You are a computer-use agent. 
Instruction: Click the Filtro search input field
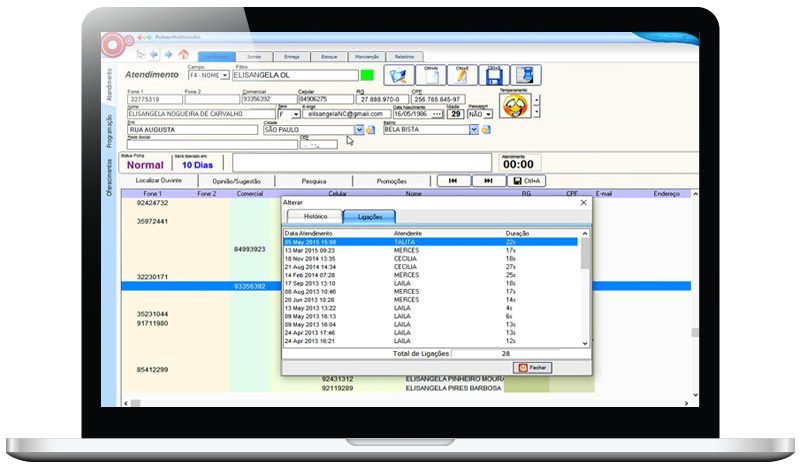[x=294, y=75]
